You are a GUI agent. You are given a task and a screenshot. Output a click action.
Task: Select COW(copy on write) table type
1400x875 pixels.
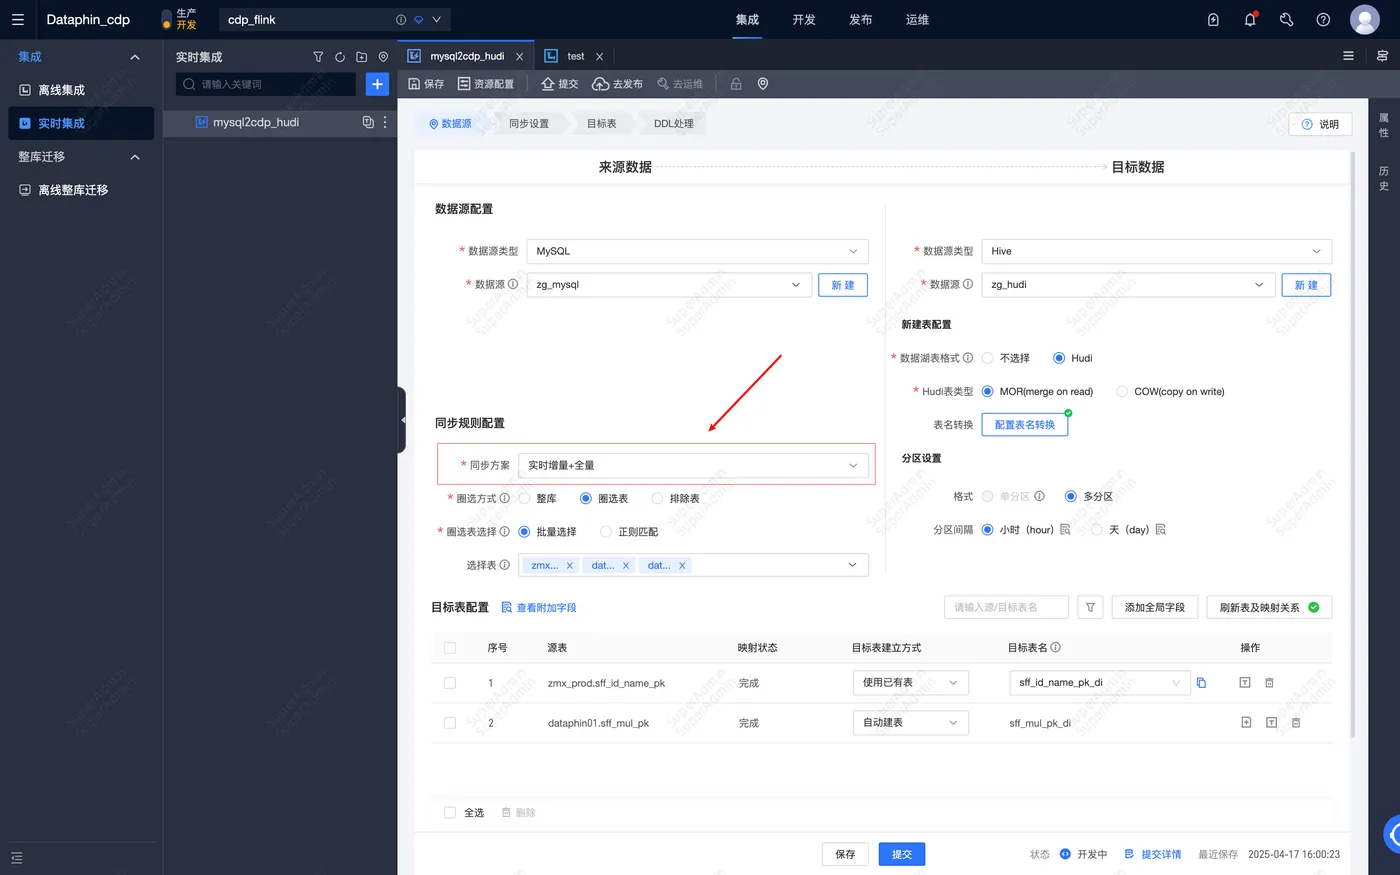(x=1122, y=391)
